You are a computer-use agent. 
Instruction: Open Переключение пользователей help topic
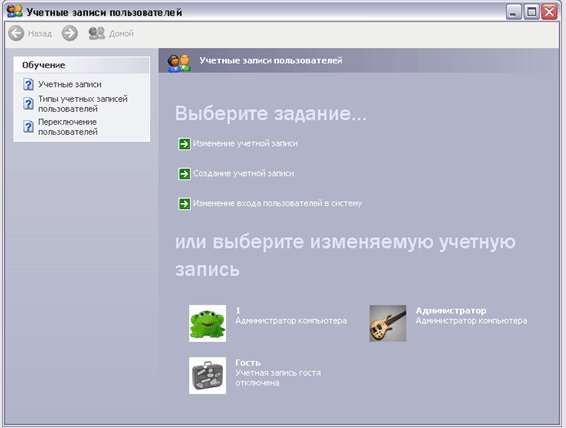68,127
